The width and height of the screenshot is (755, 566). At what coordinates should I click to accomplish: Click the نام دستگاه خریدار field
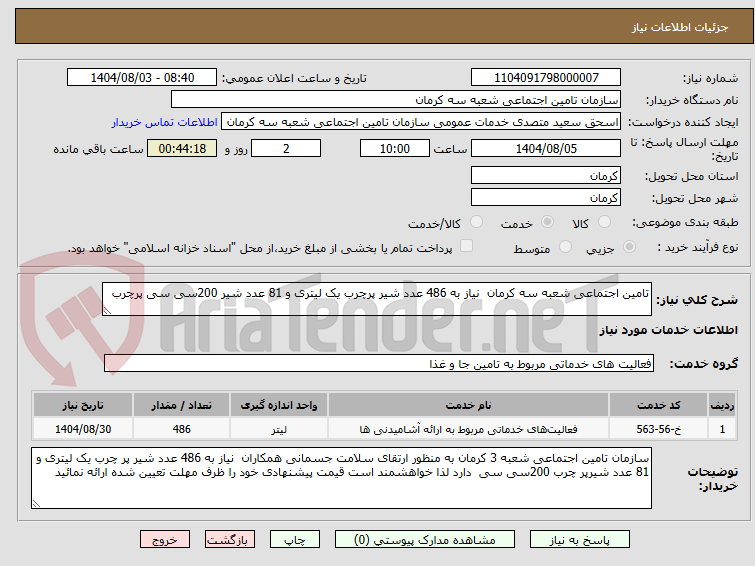pyautogui.click(x=396, y=100)
